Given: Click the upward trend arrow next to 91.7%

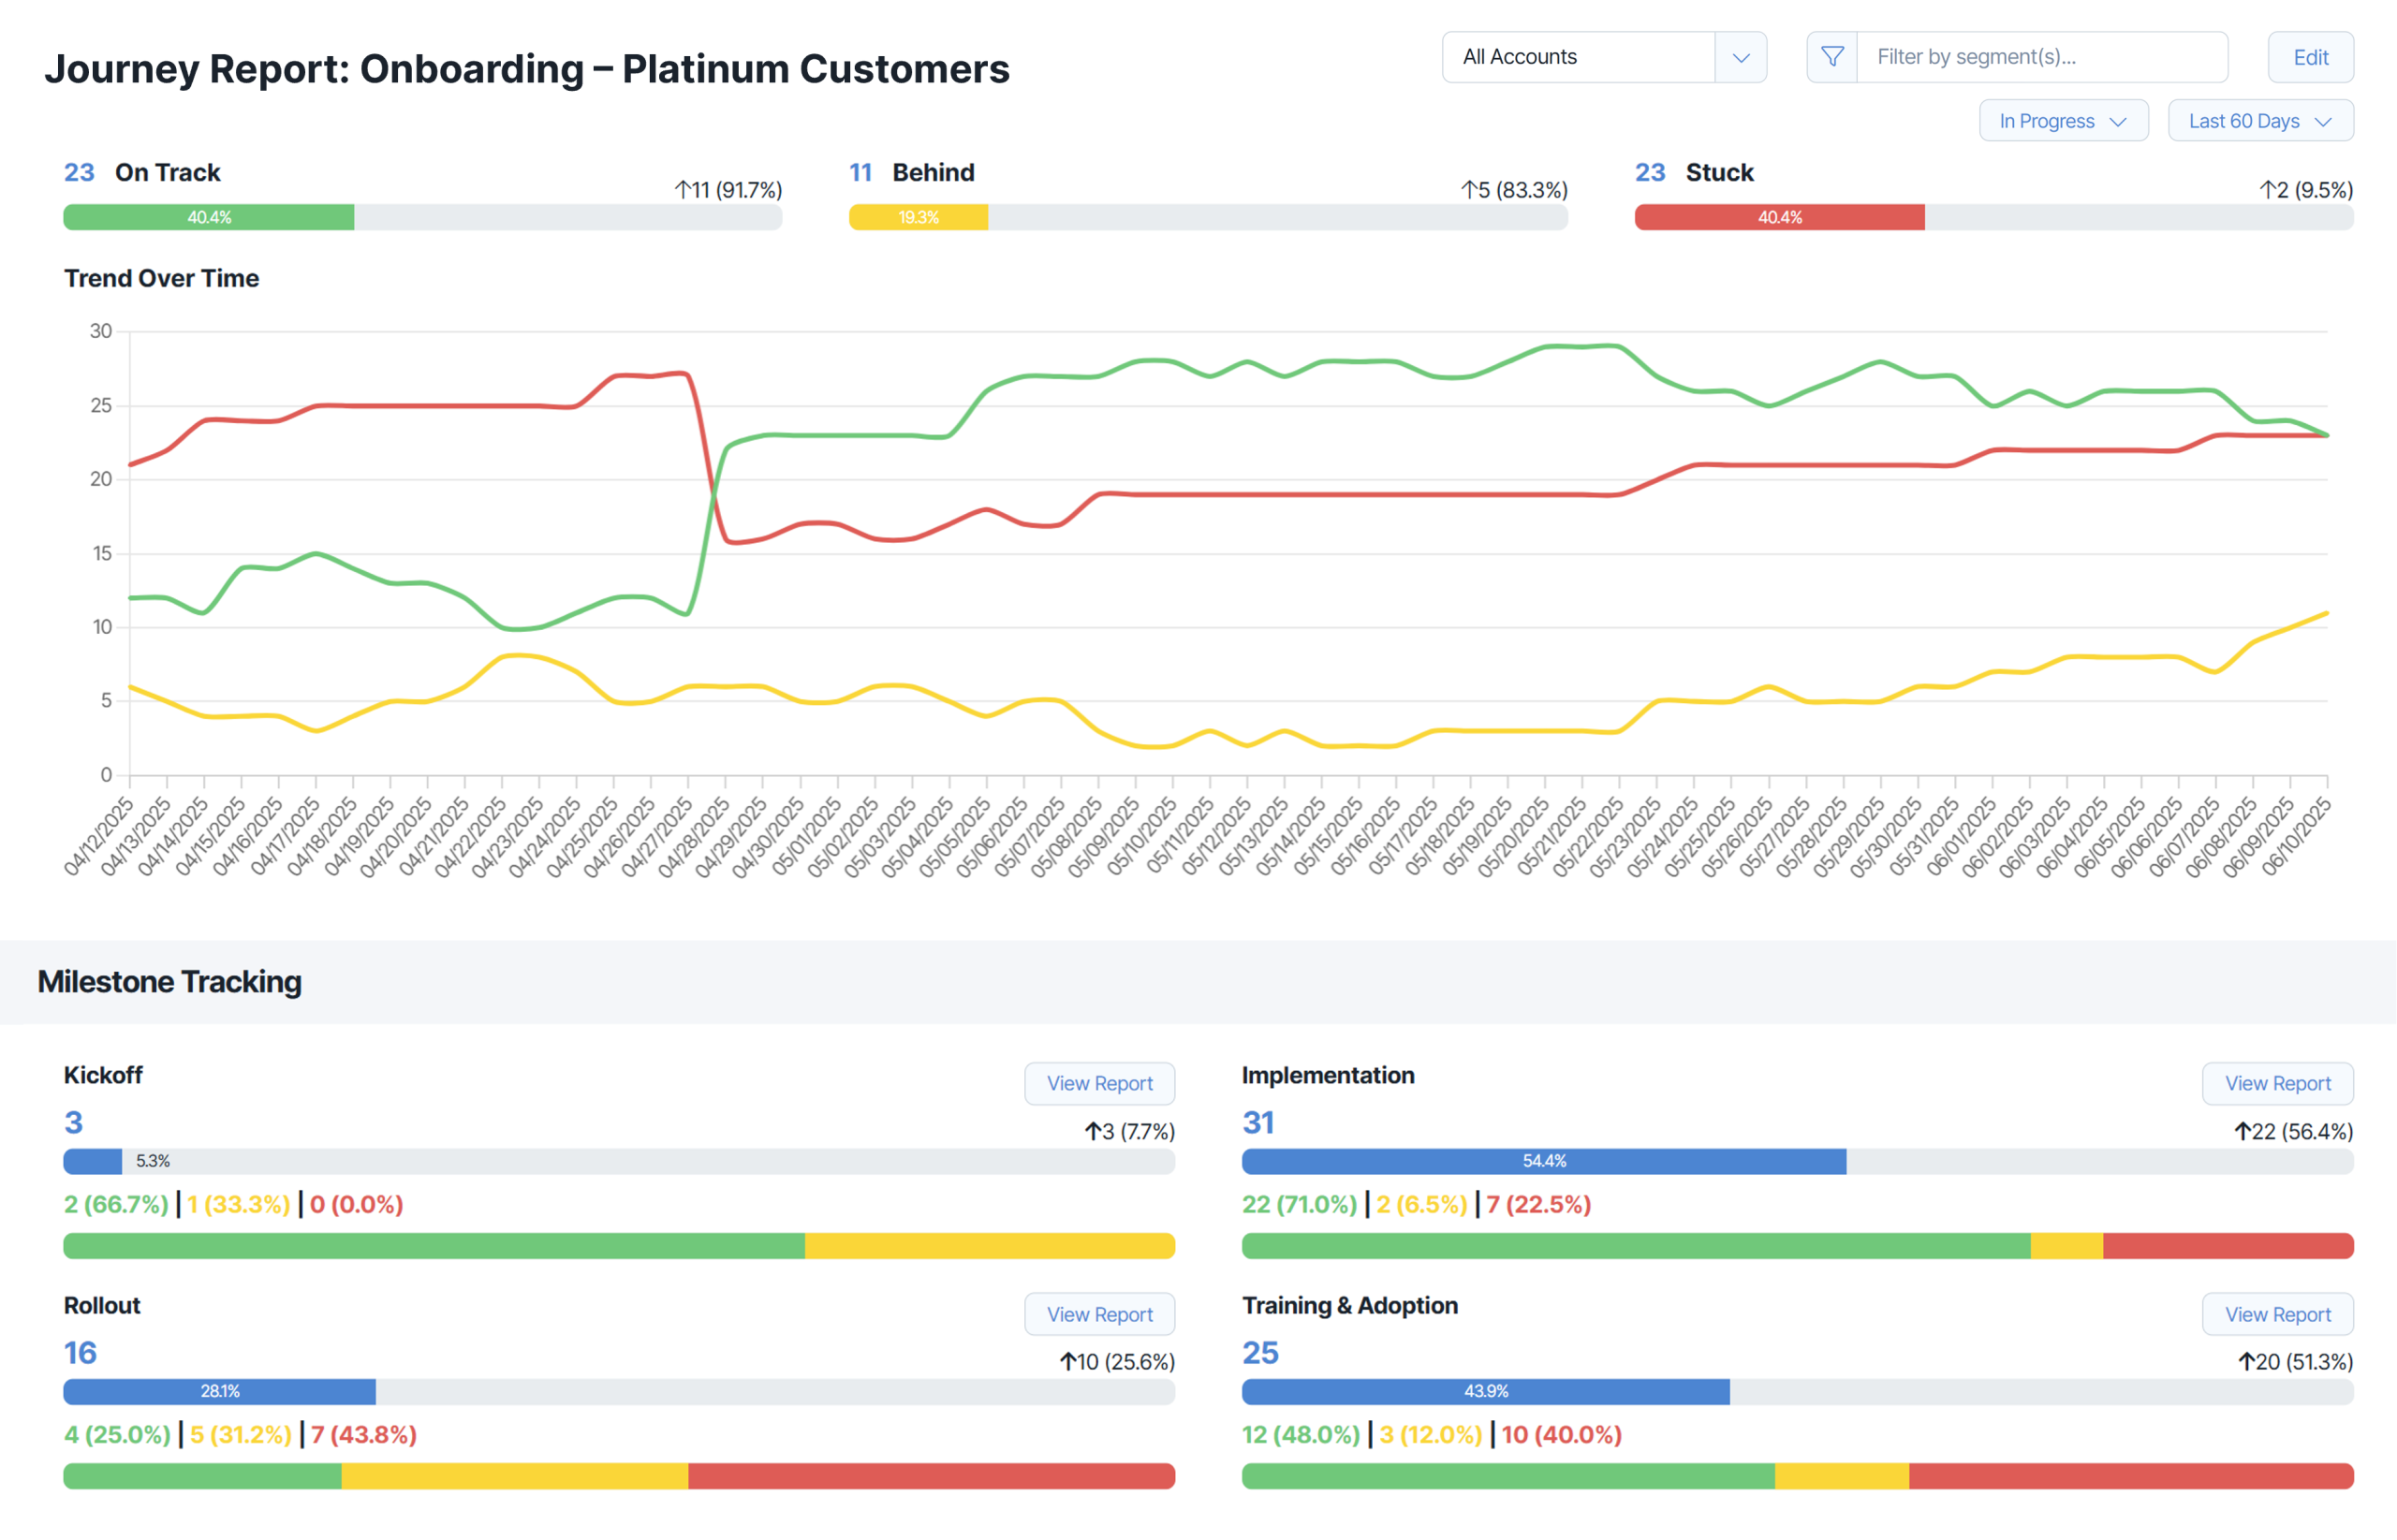Looking at the screenshot, I should tap(682, 188).
